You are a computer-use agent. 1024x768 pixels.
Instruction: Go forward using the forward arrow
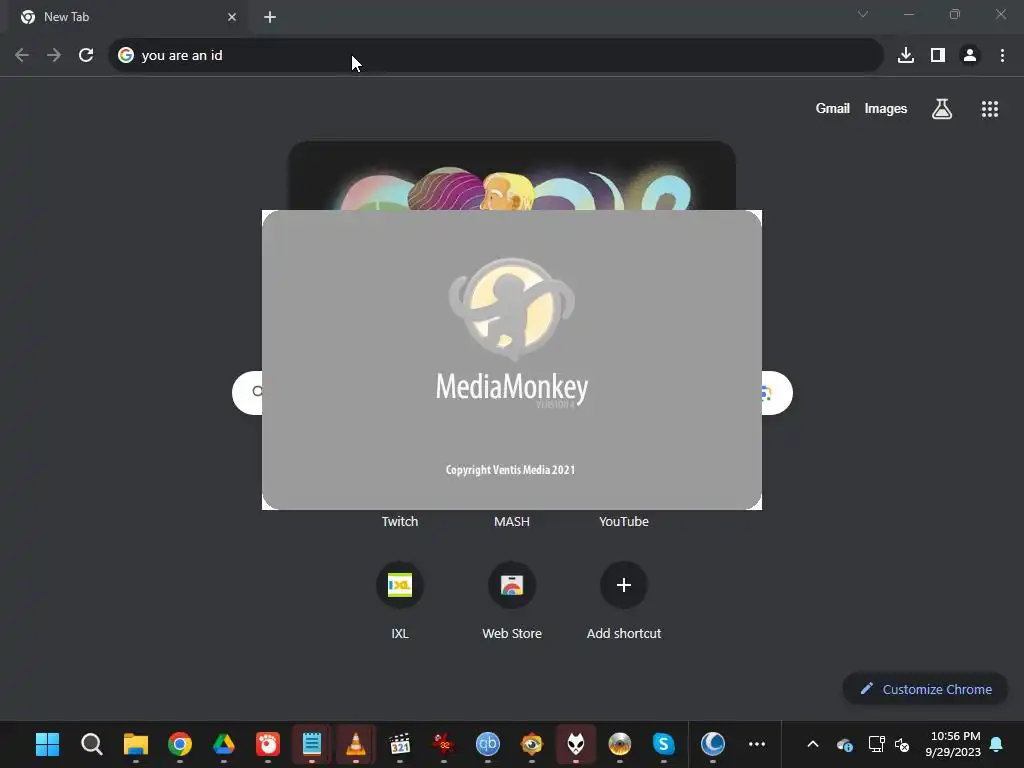point(54,56)
